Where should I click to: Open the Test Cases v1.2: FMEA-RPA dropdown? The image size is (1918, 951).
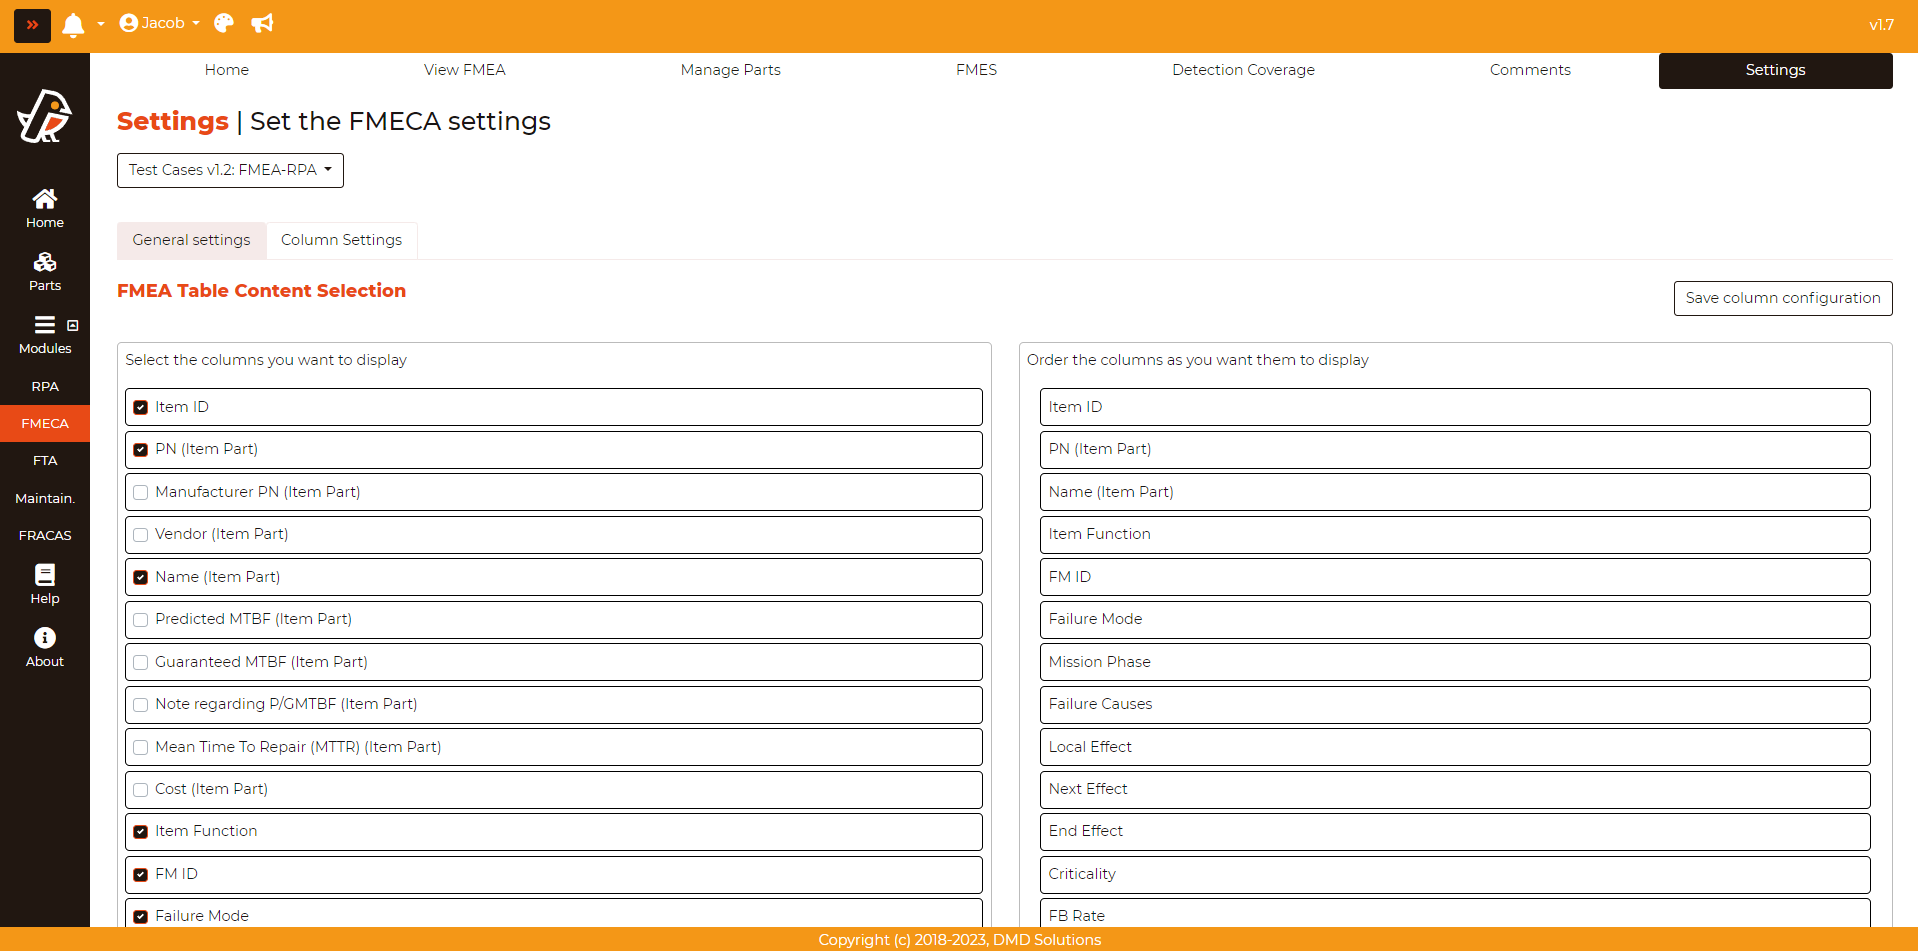pyautogui.click(x=230, y=170)
